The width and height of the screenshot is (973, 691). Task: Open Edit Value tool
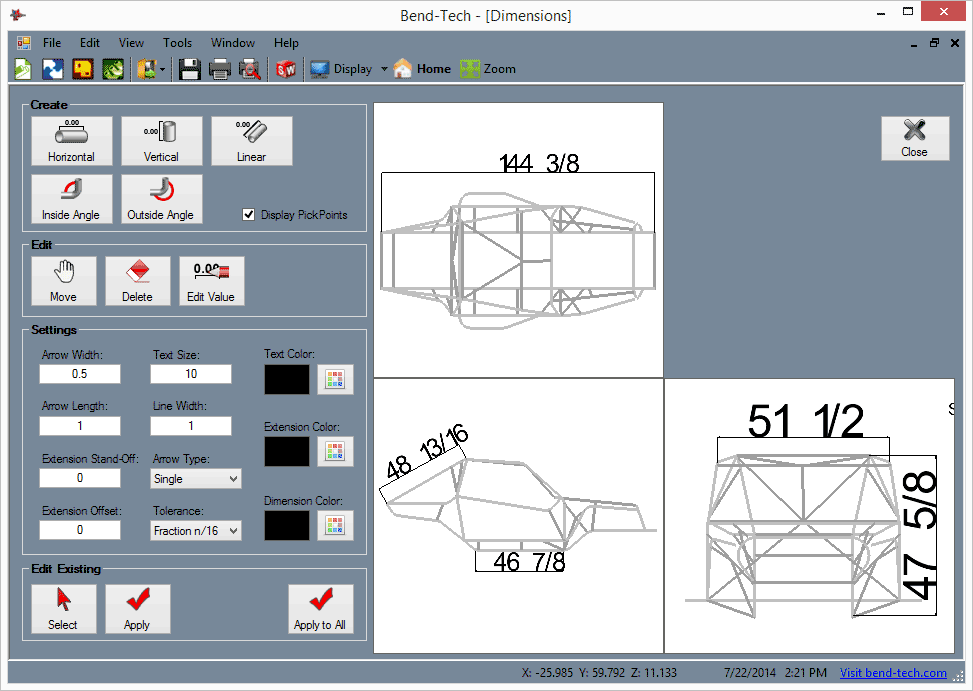[x=211, y=280]
